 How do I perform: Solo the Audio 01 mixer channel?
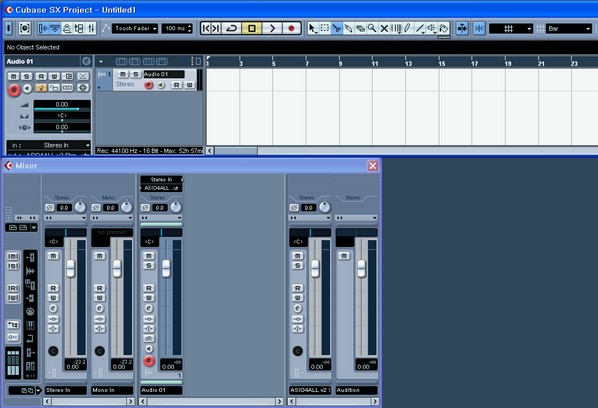[x=149, y=265]
